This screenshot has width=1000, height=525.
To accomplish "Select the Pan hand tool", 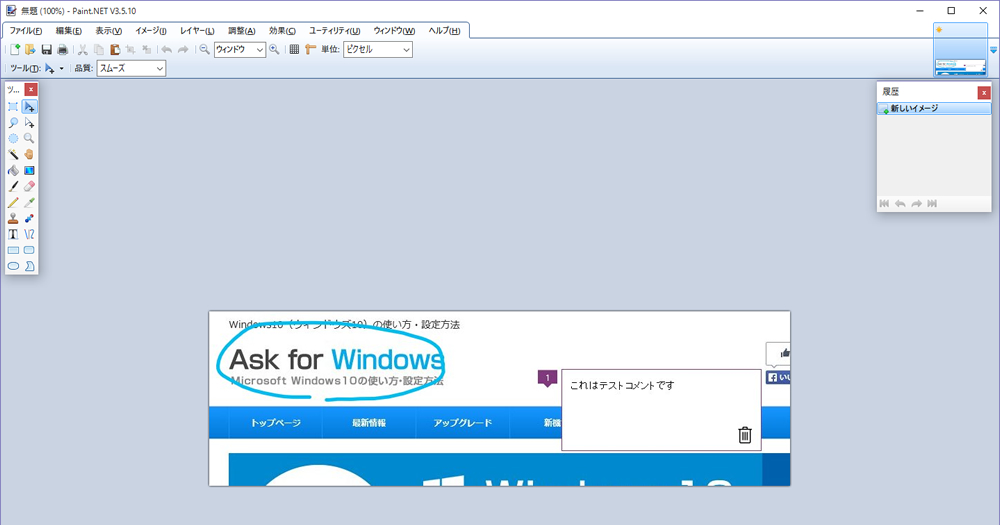I will tap(29, 154).
